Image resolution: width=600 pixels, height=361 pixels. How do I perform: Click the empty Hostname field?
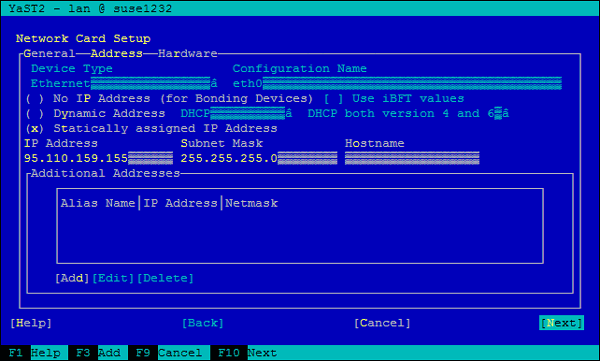click(x=412, y=158)
